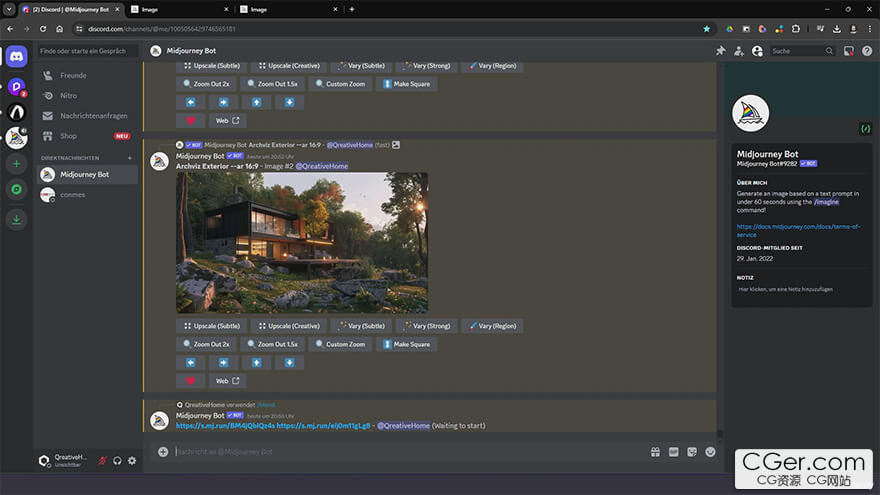Open the generated house image thumbnail
This screenshot has width=880, height=495.
(302, 242)
